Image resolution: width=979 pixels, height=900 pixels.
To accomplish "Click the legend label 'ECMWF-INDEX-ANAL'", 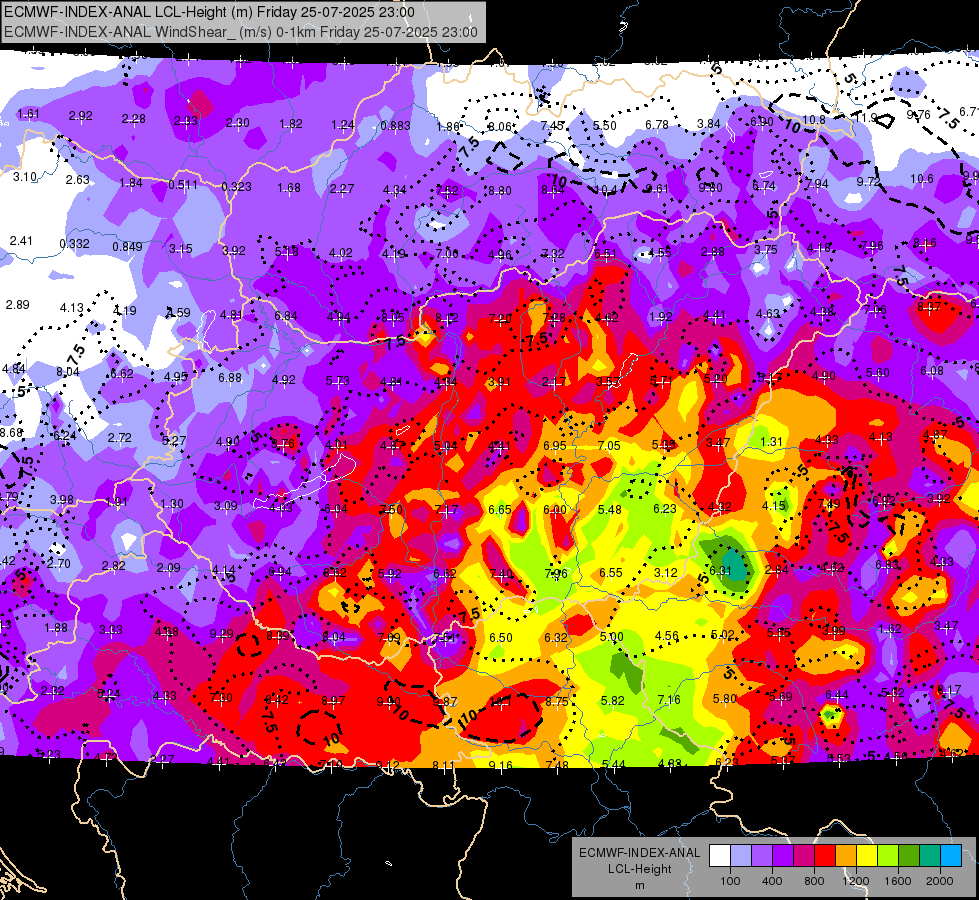I will [639, 853].
